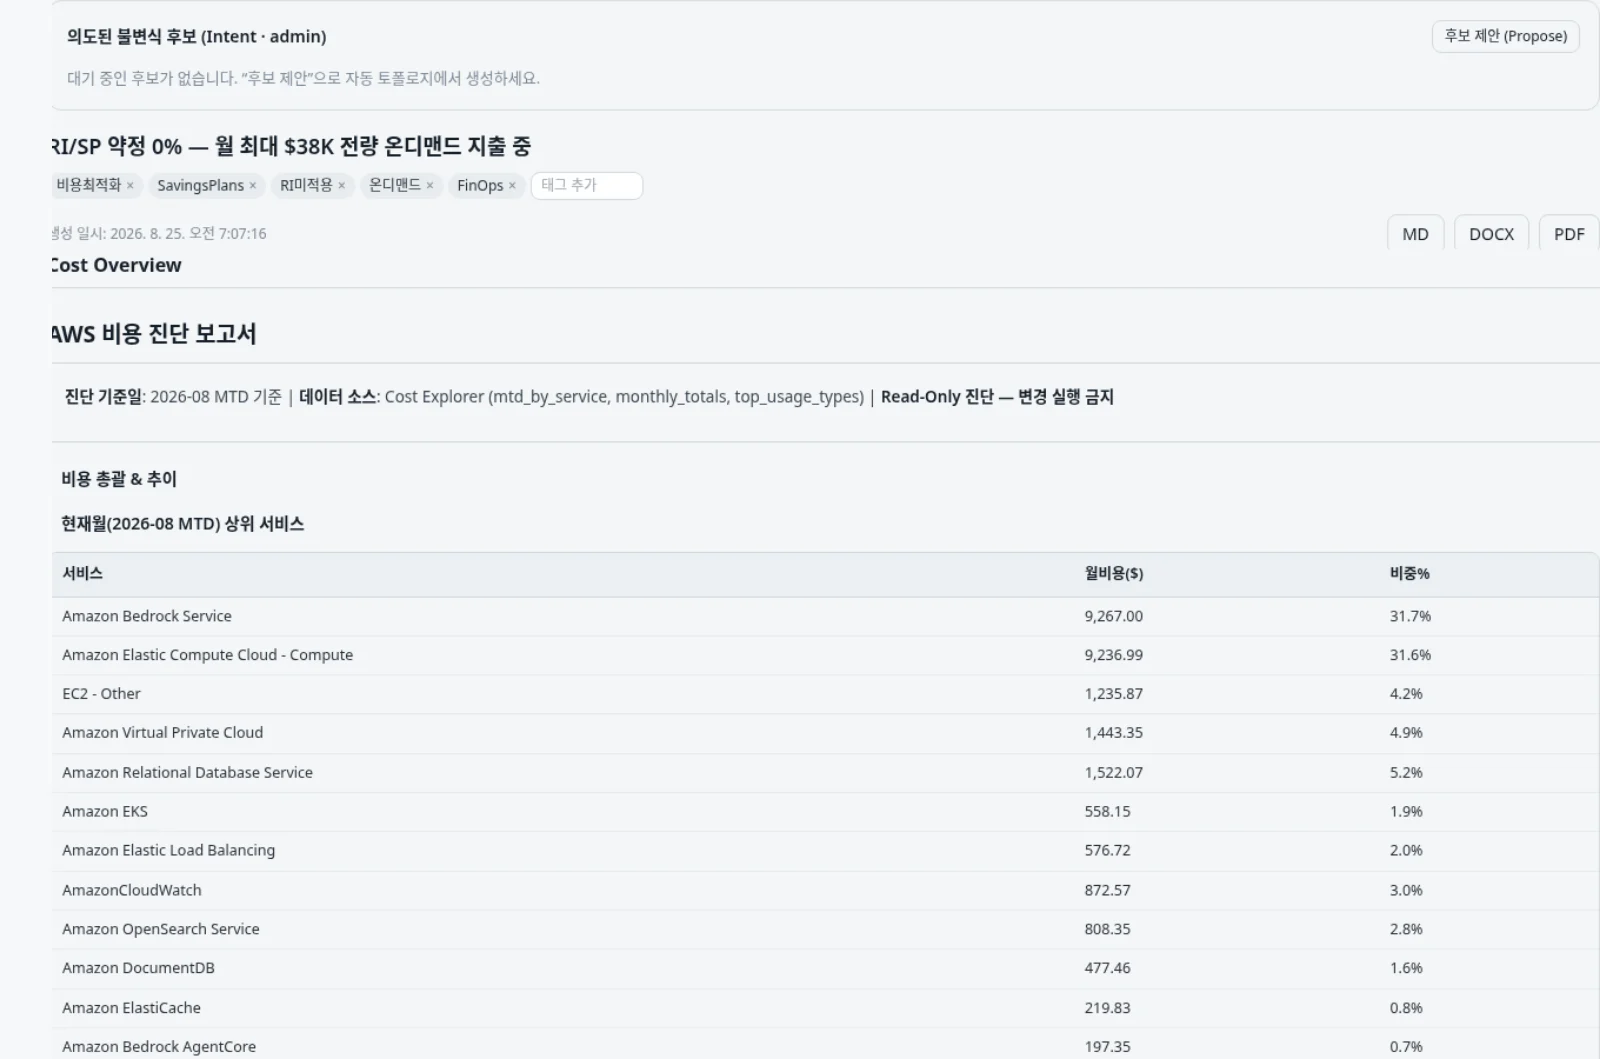
Task: Click the Cost Overview section title
Action: (x=117, y=265)
